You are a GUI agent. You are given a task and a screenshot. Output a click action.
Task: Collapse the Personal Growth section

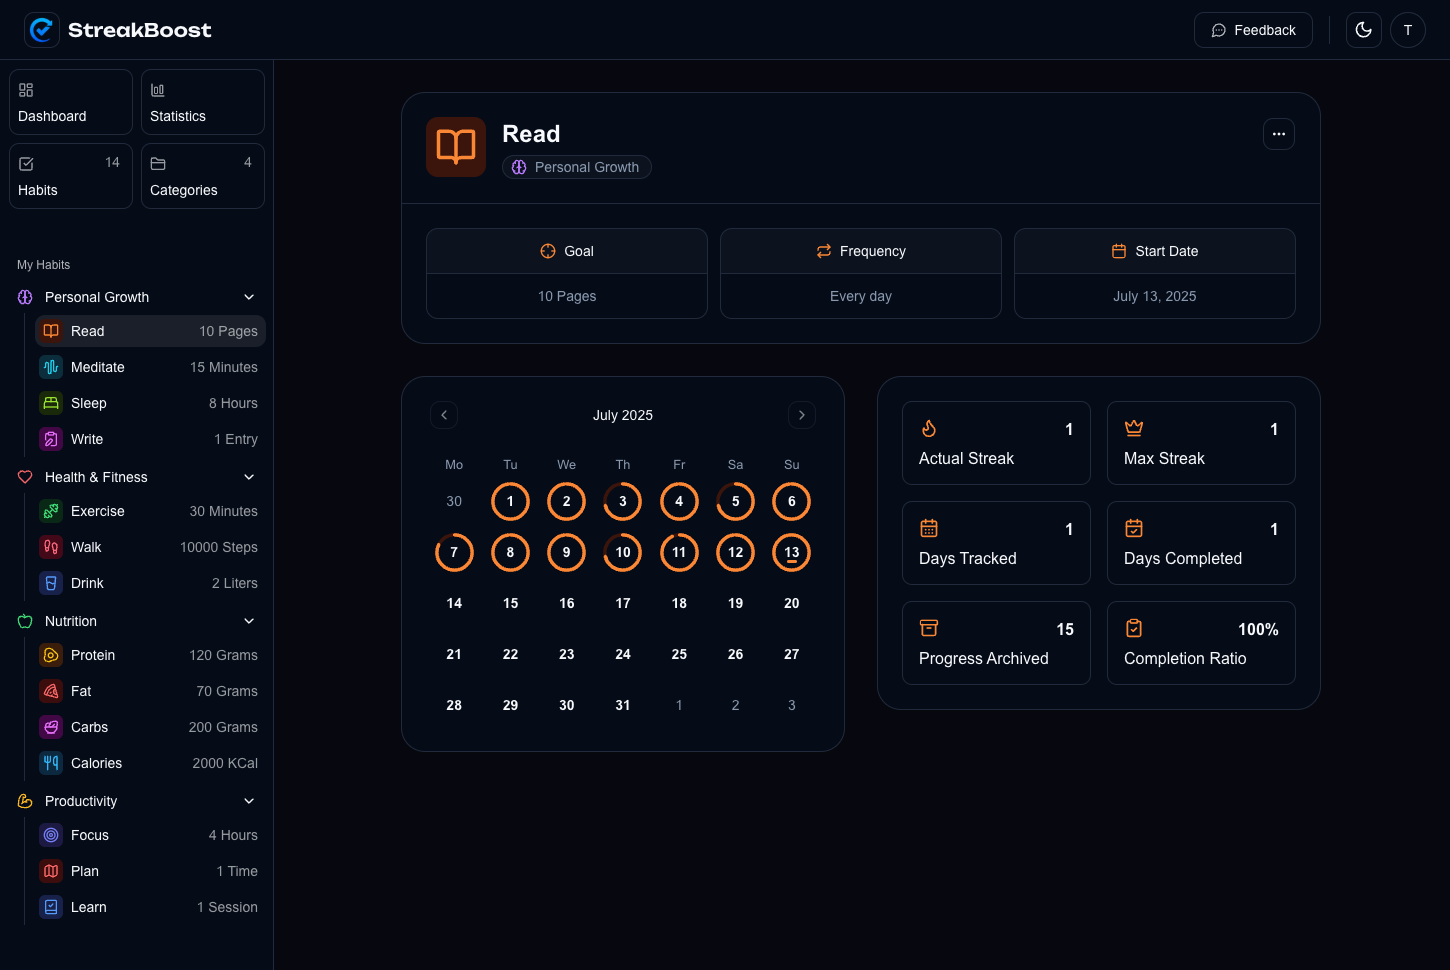(248, 297)
